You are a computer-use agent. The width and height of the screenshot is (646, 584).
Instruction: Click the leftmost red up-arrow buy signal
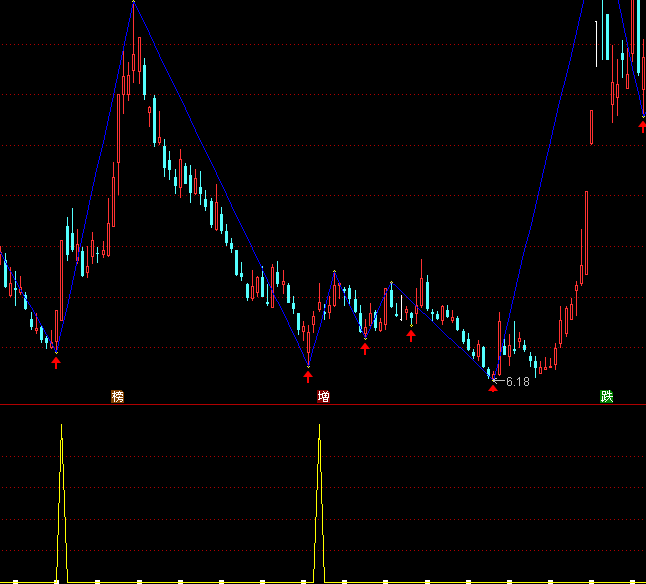(x=56, y=363)
